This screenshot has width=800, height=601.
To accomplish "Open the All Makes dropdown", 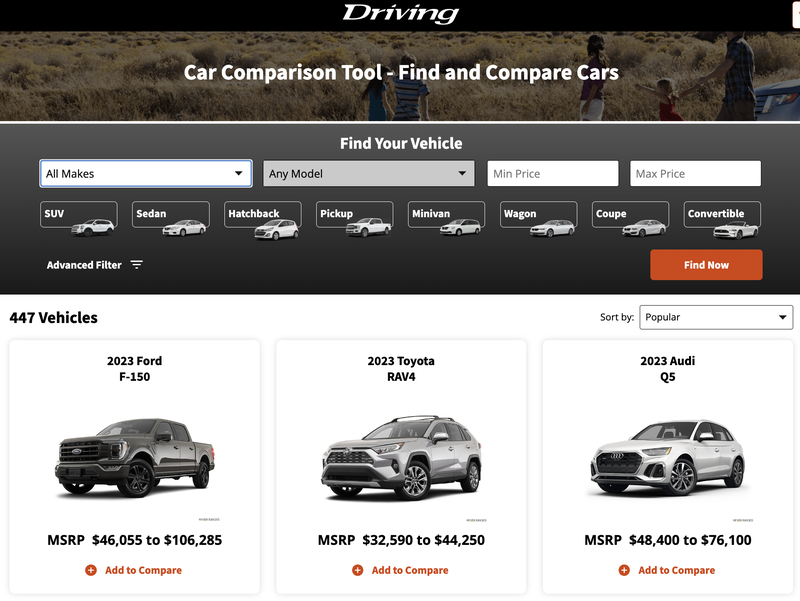I will (146, 173).
